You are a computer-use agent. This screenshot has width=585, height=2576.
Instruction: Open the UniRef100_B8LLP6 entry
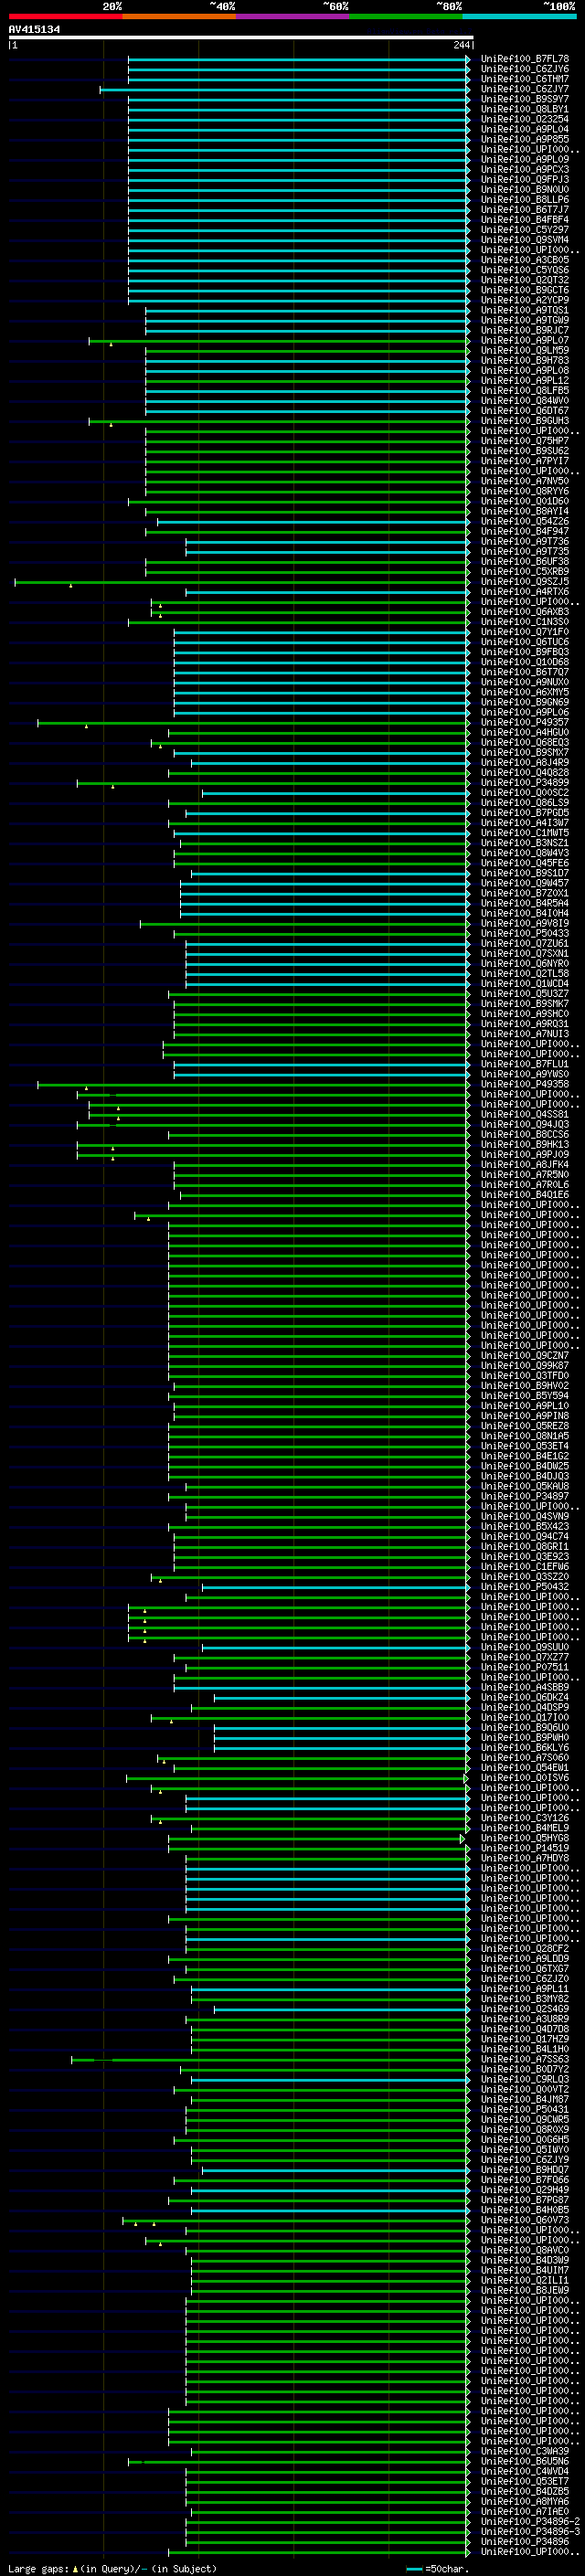[525, 200]
